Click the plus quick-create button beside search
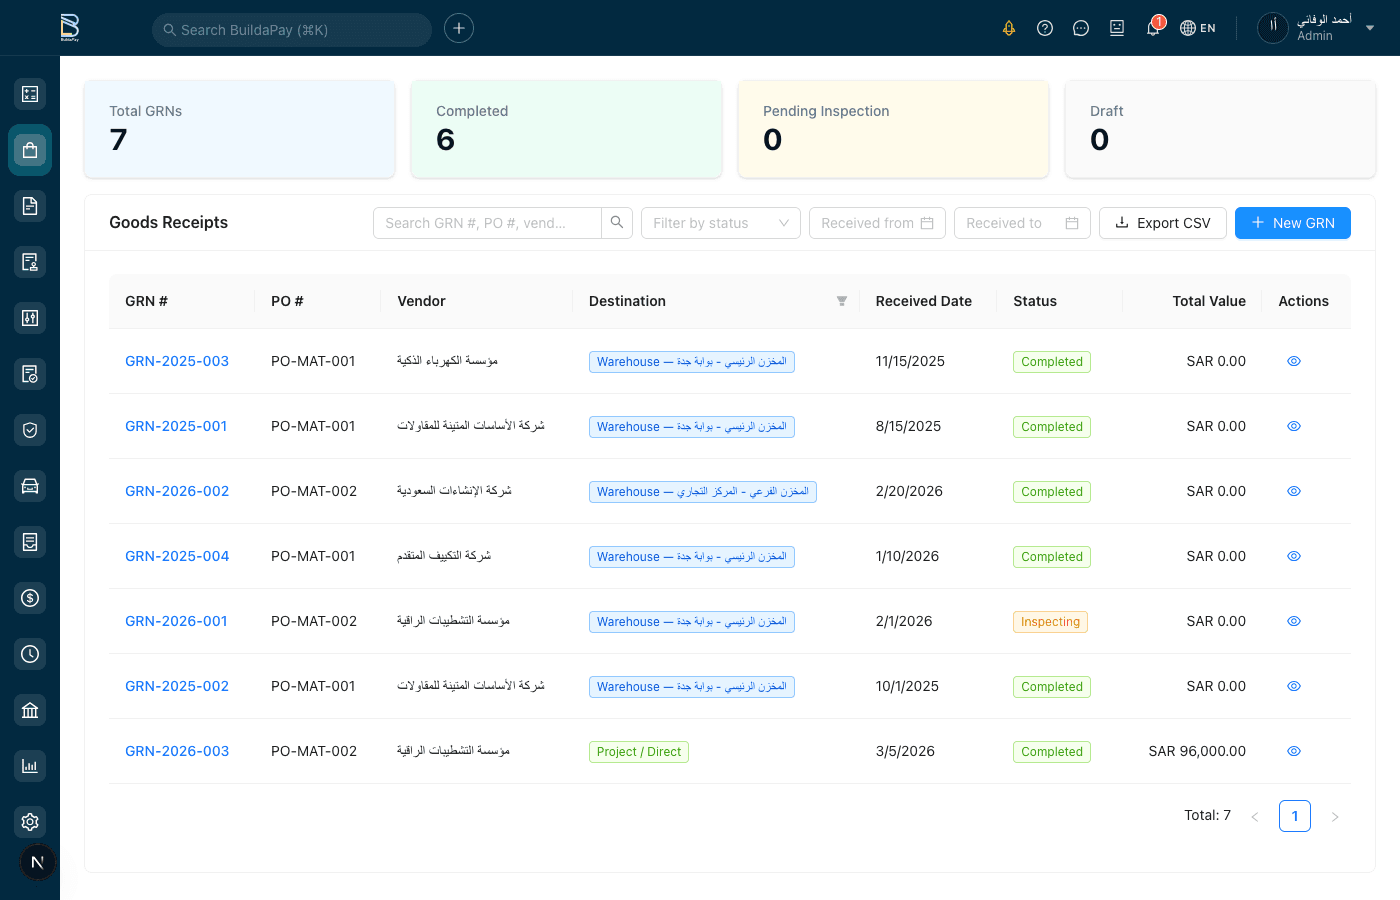The image size is (1400, 900). 459,28
